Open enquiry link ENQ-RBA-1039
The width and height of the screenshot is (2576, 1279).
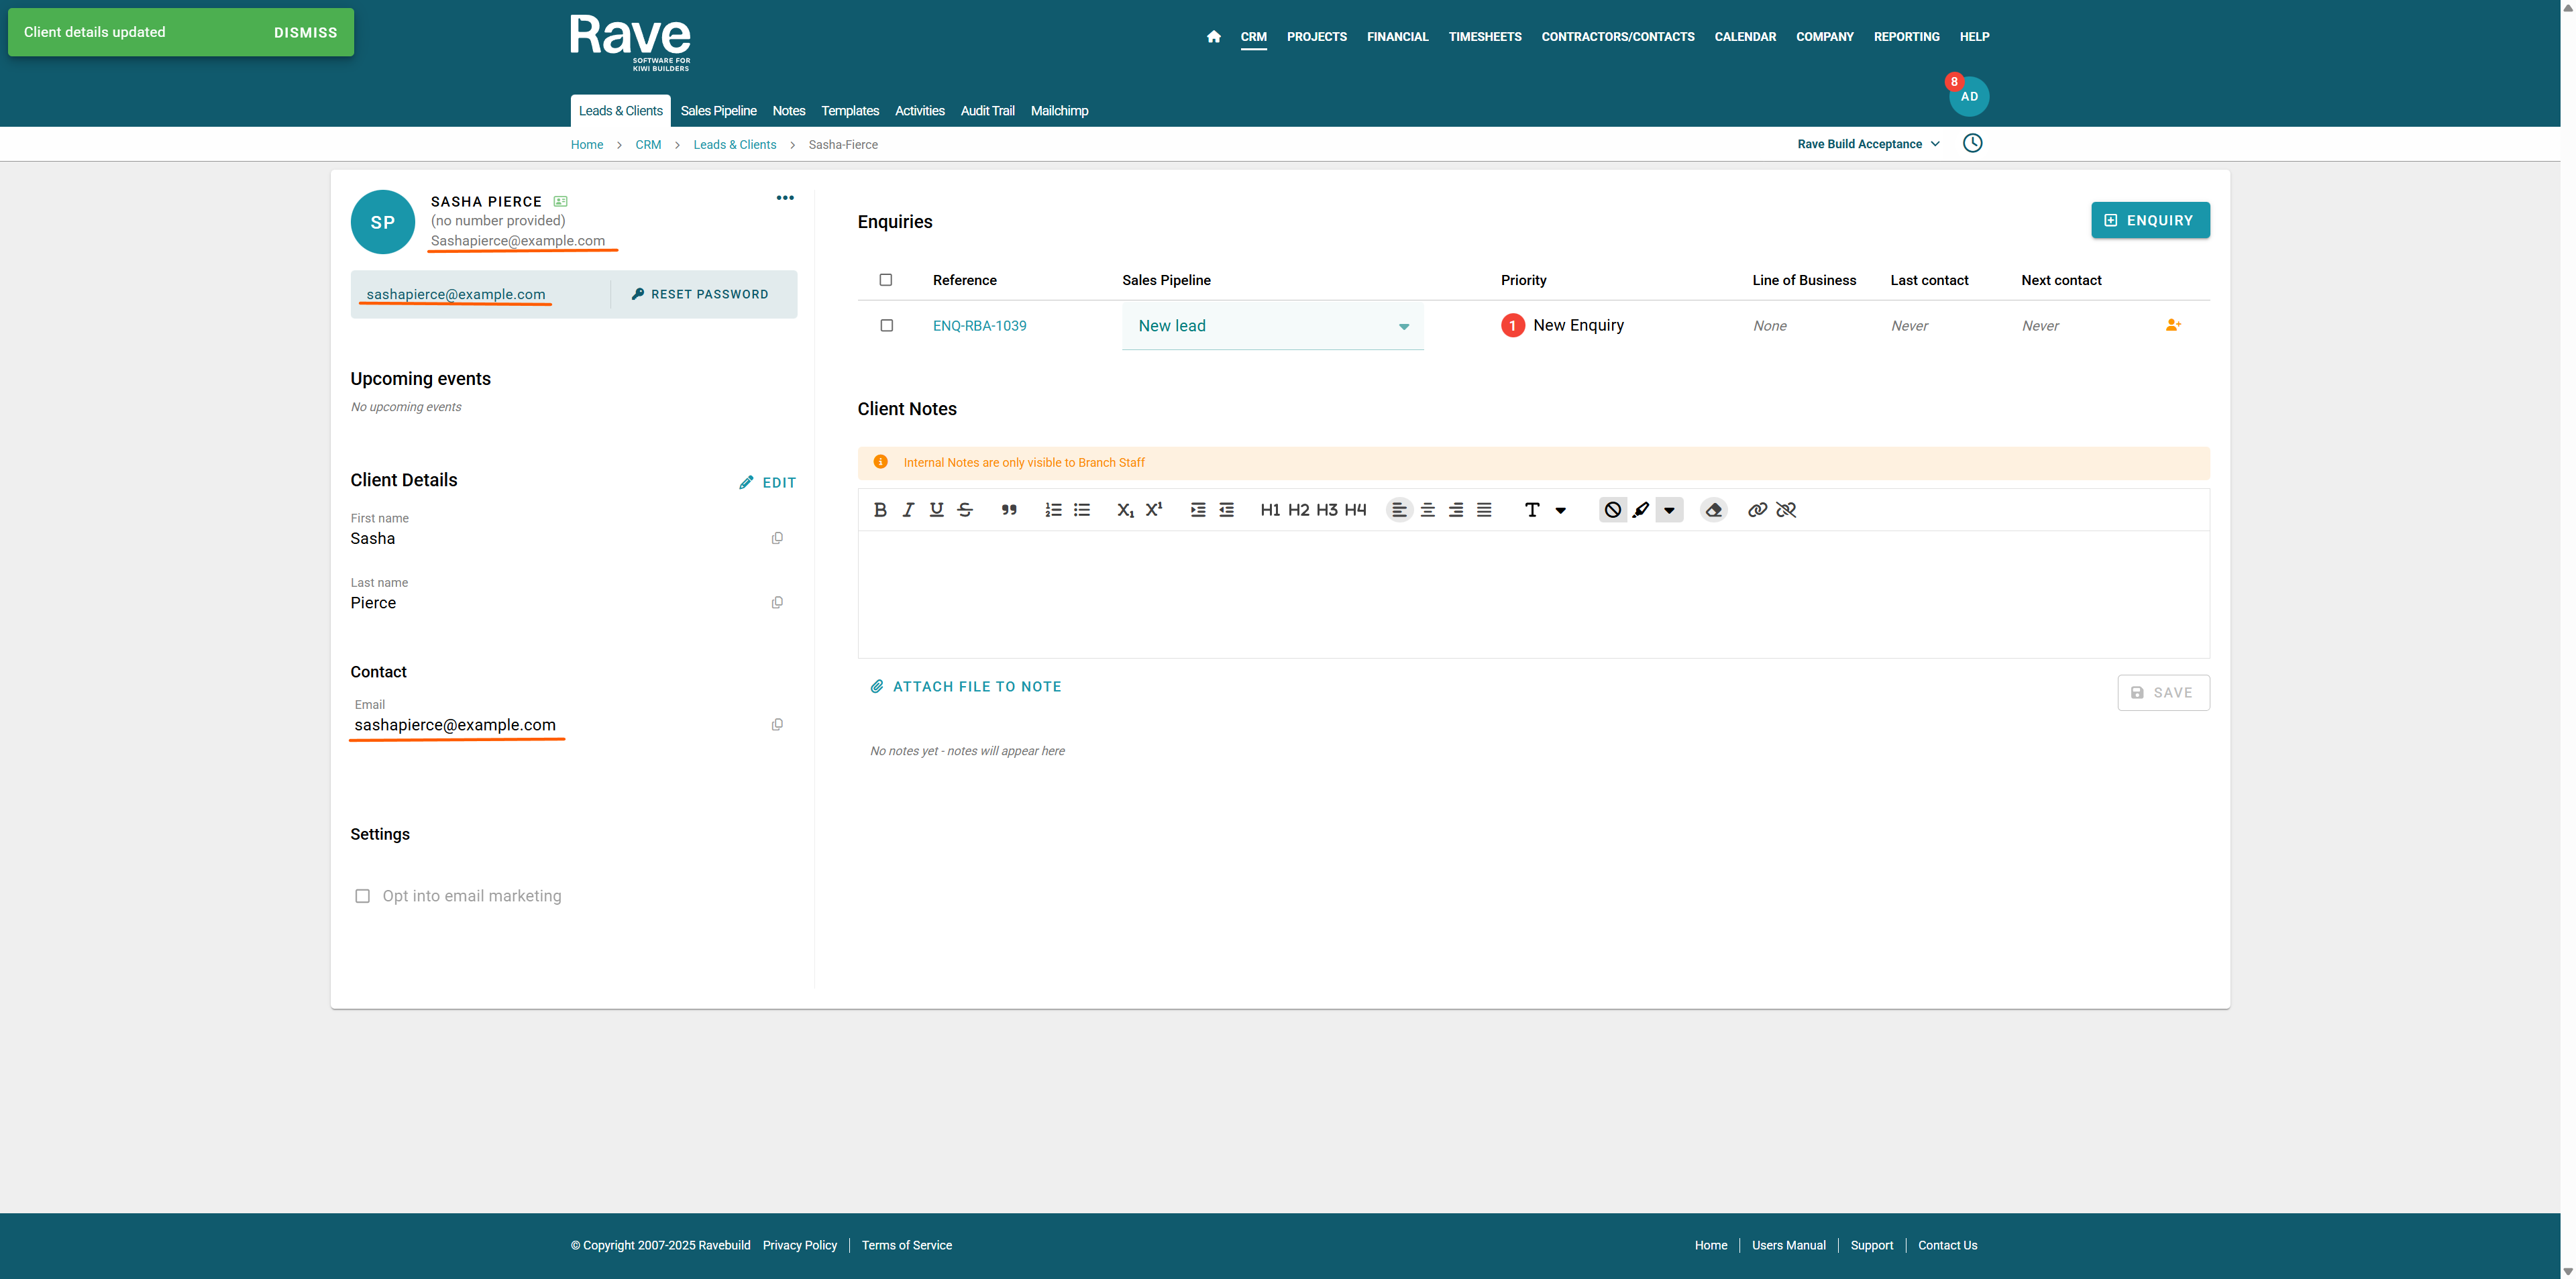(x=979, y=326)
